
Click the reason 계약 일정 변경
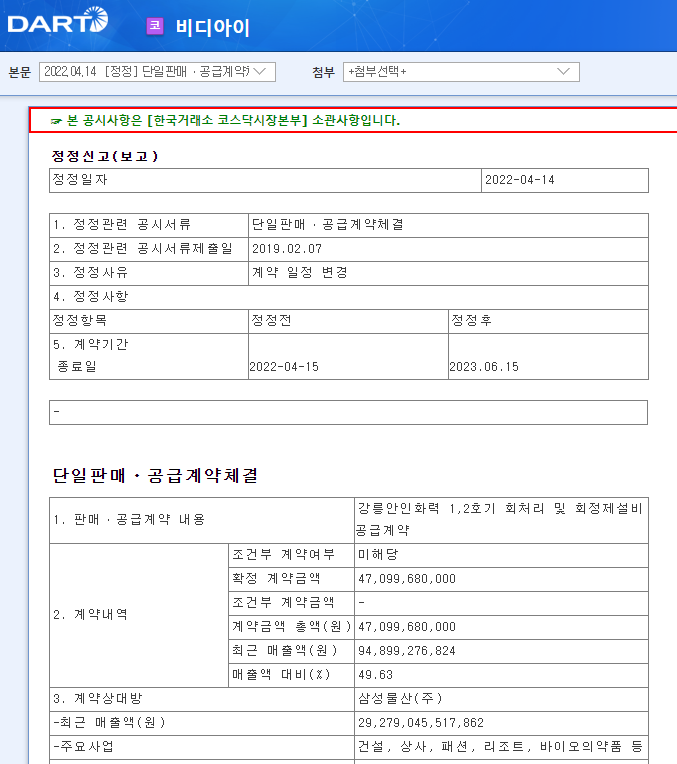tap(299, 272)
